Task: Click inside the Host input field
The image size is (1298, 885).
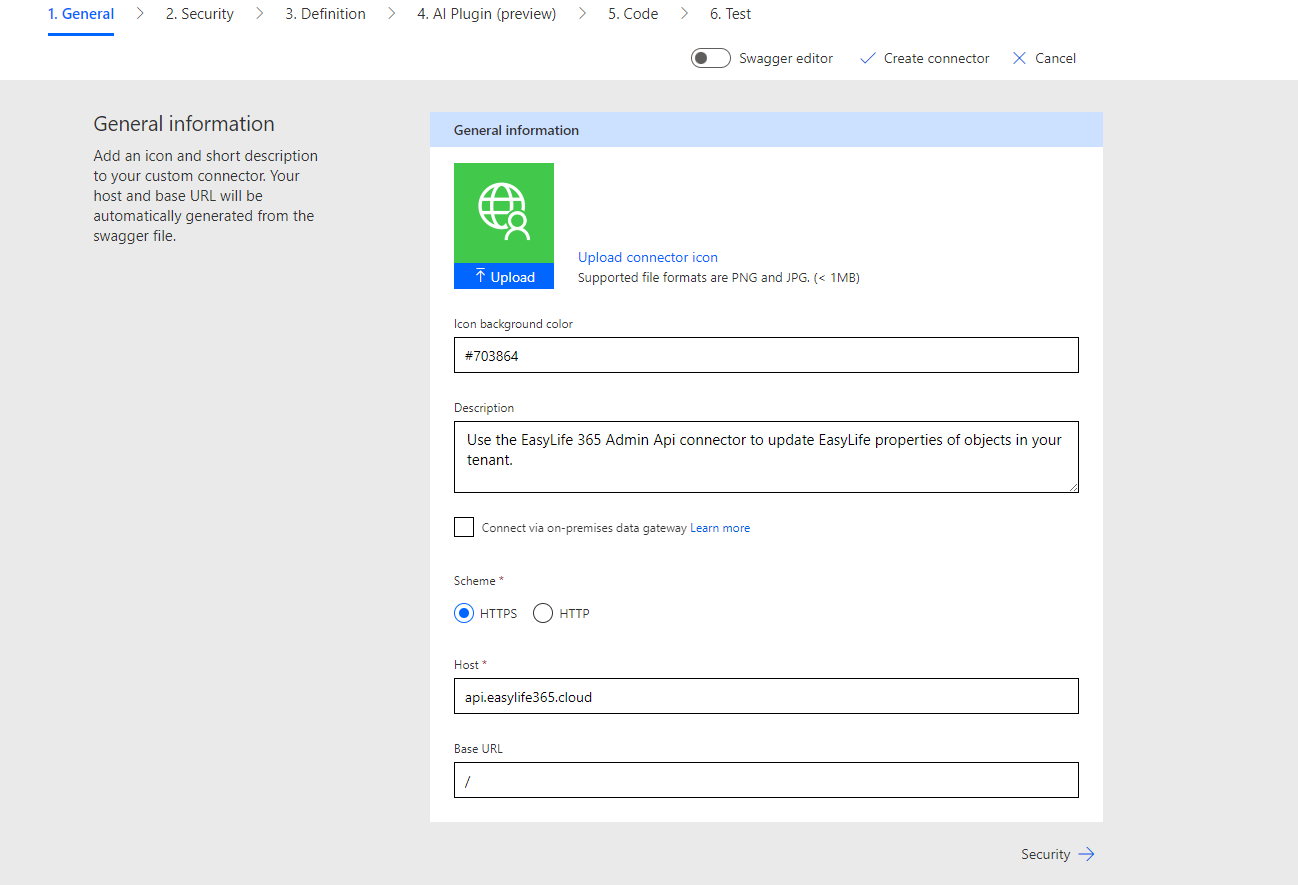Action: (766, 696)
